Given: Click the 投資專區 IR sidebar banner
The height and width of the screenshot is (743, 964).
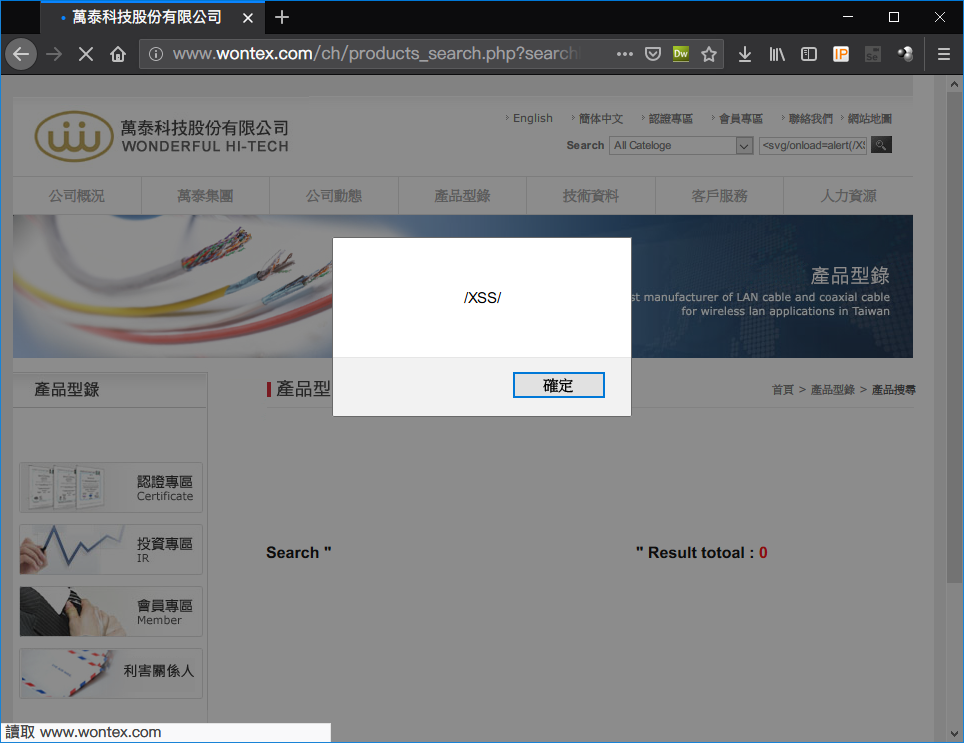Looking at the screenshot, I should [x=111, y=549].
